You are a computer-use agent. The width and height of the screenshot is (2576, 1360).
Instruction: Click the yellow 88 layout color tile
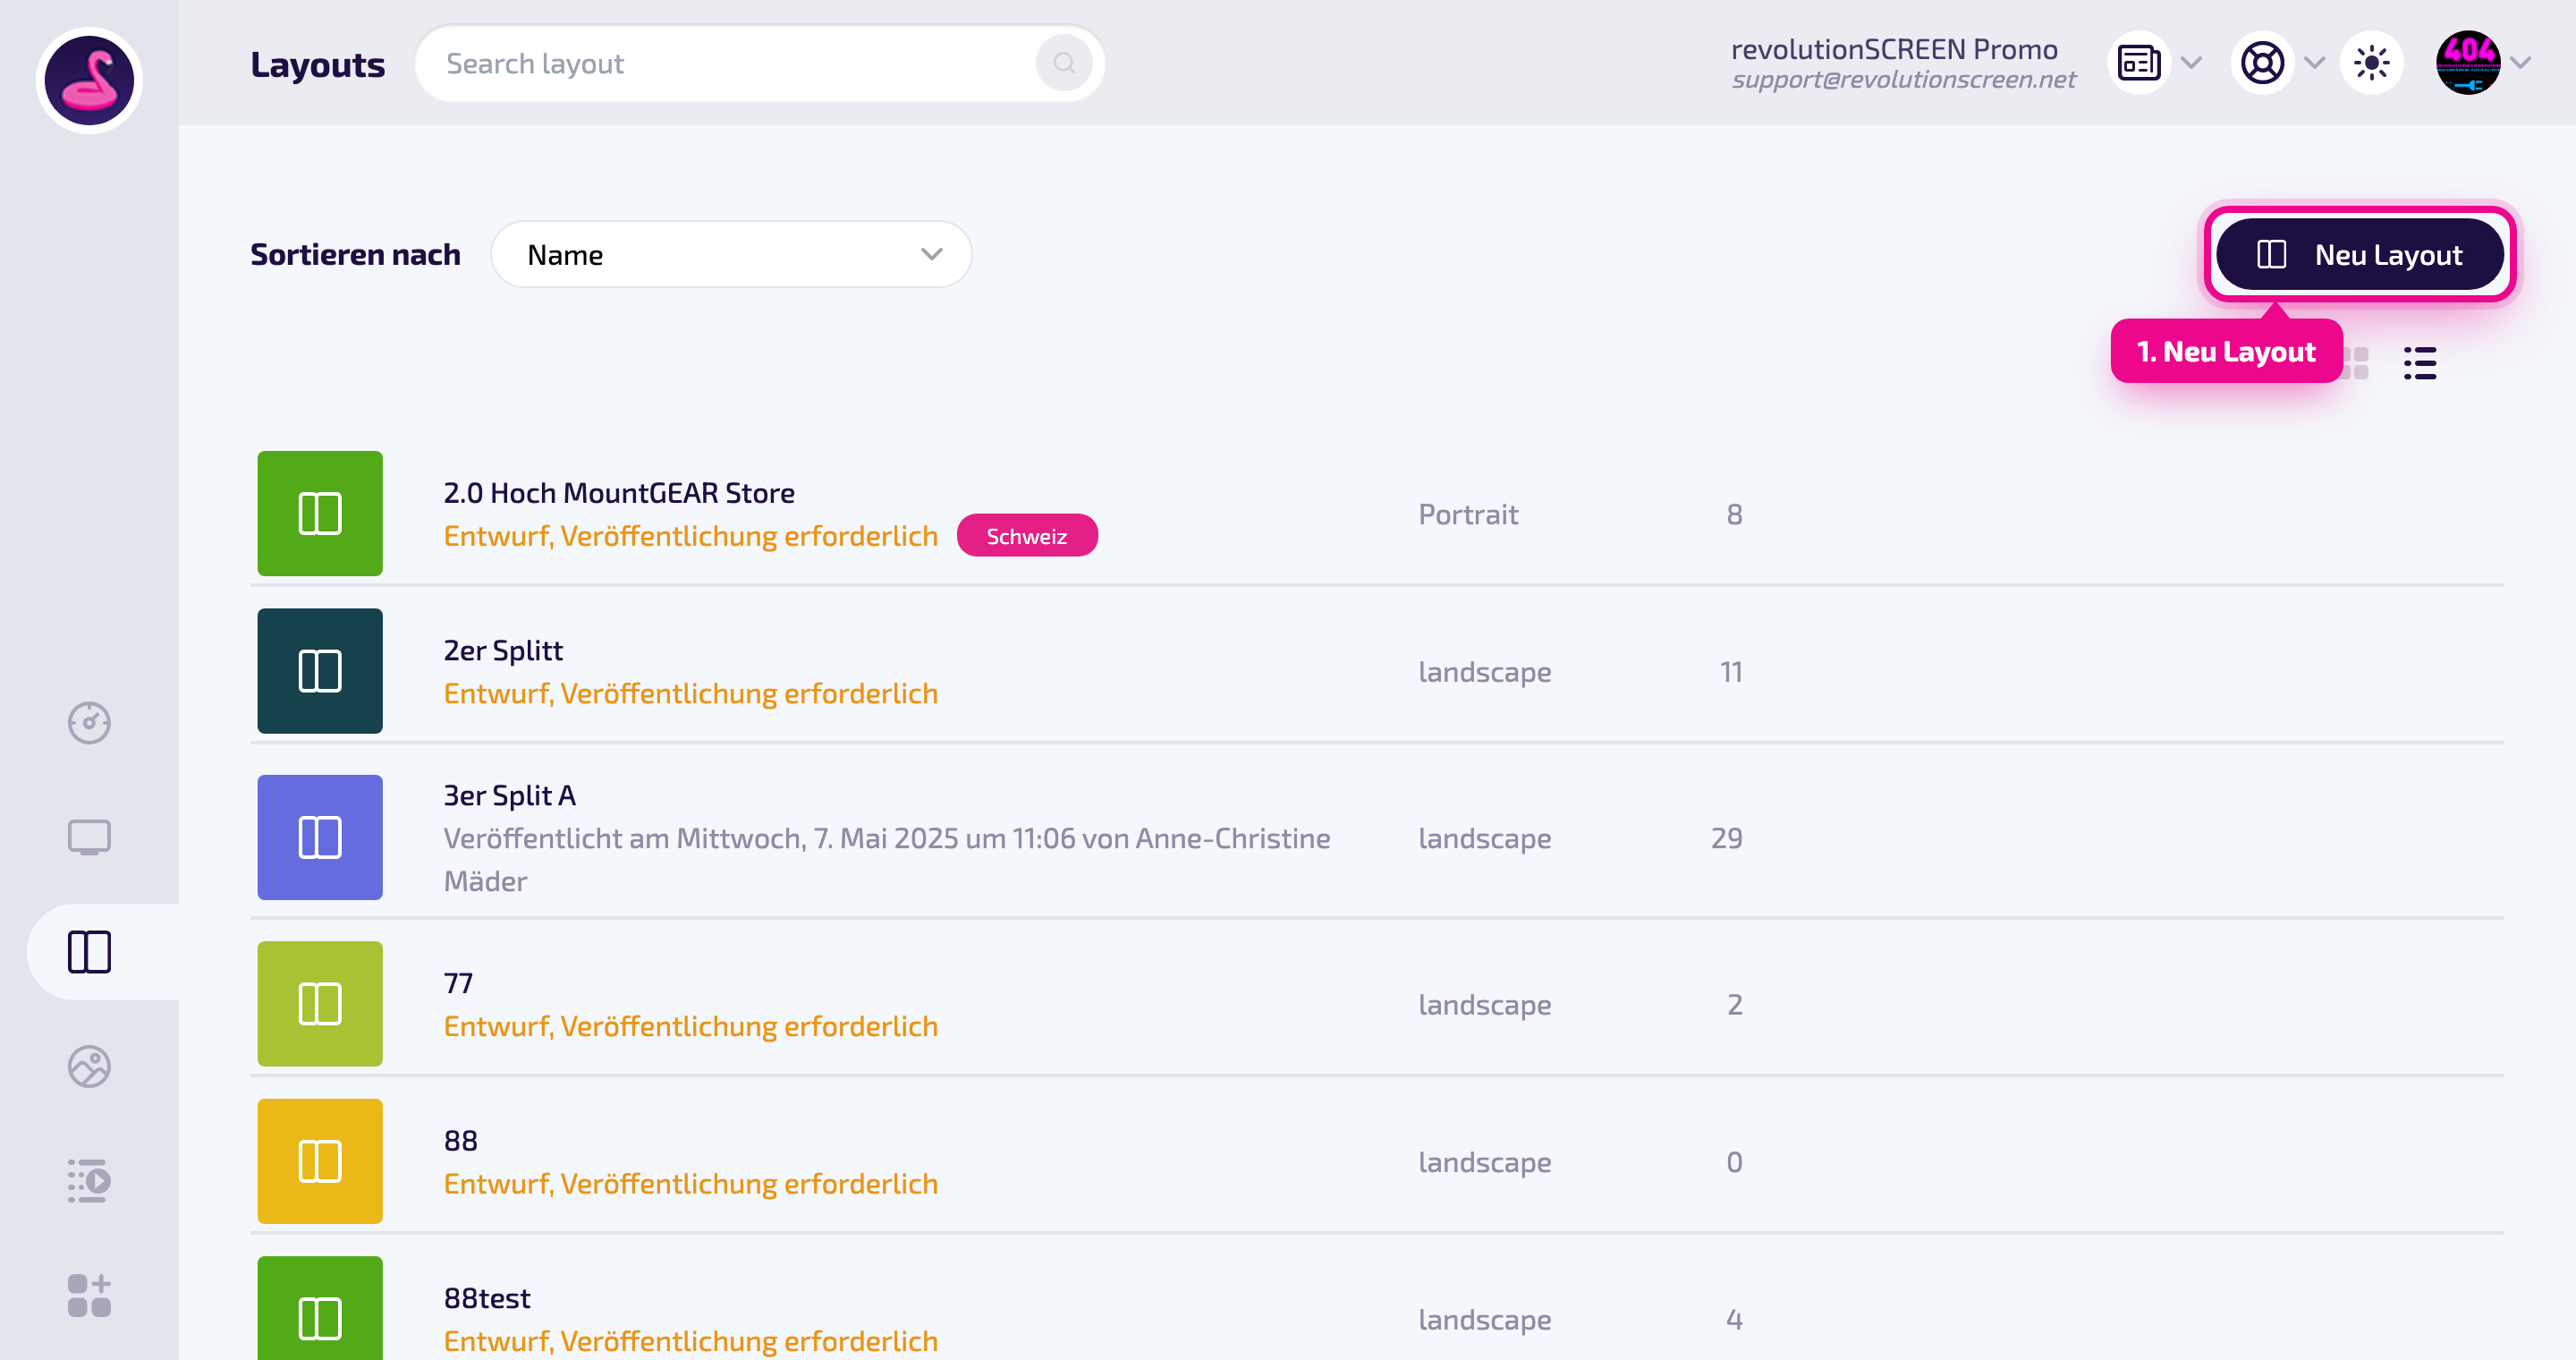[320, 1161]
